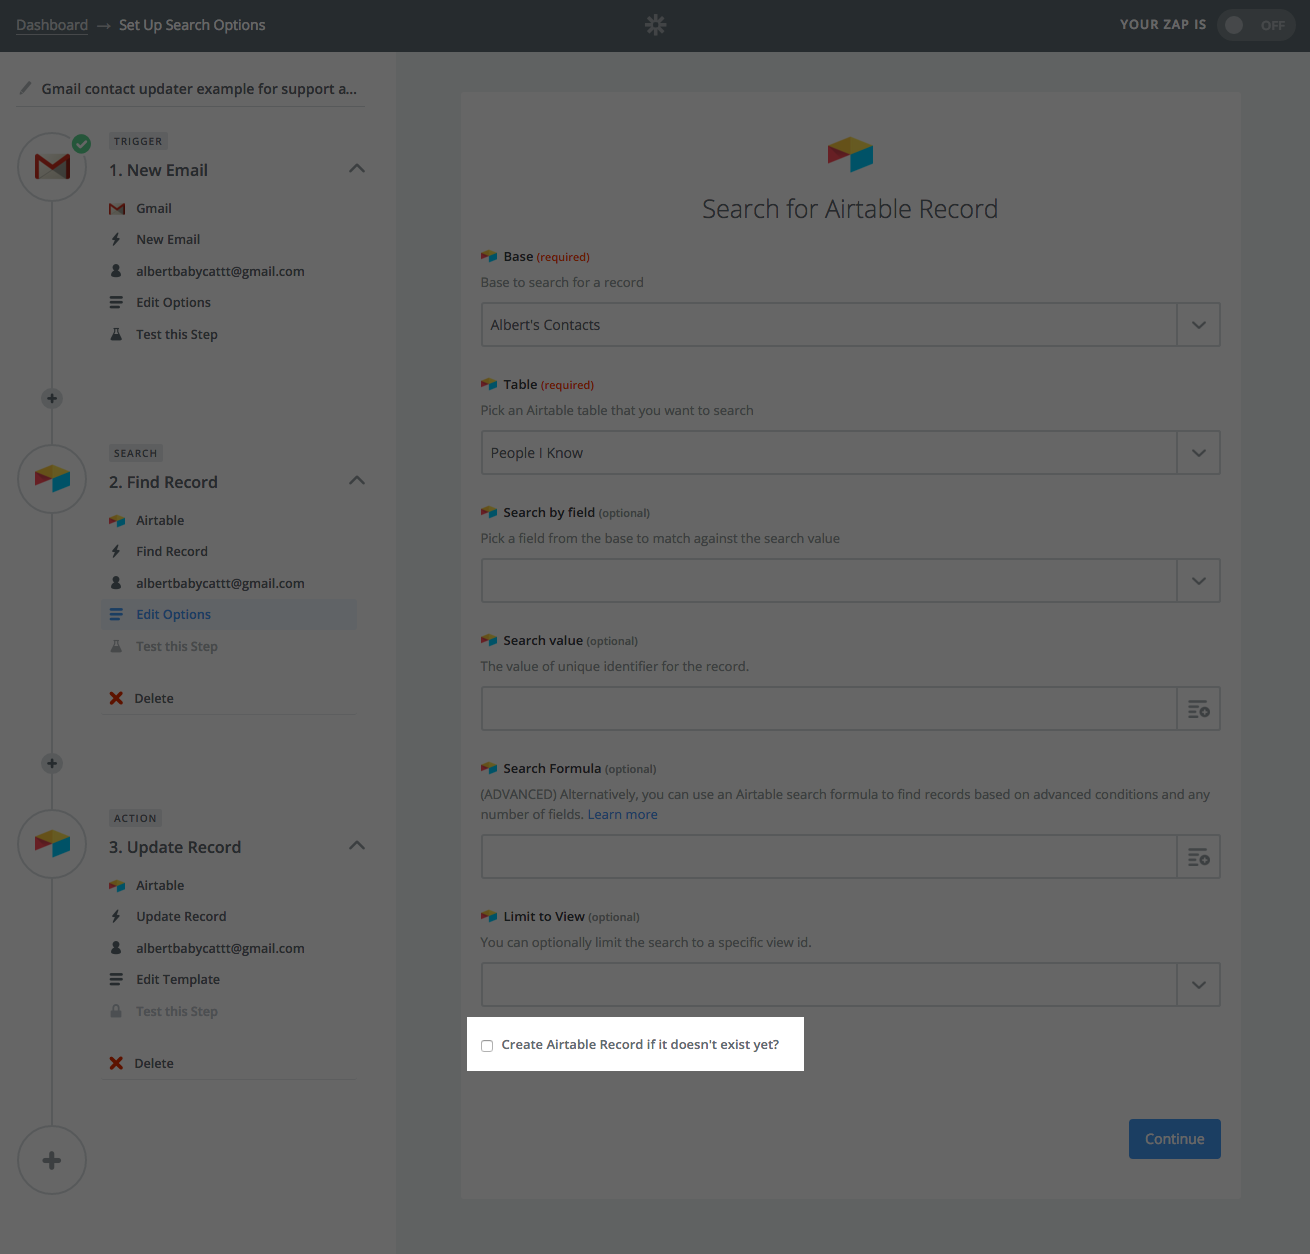Toggle the Zap ON/OFF switch

pyautogui.click(x=1256, y=25)
